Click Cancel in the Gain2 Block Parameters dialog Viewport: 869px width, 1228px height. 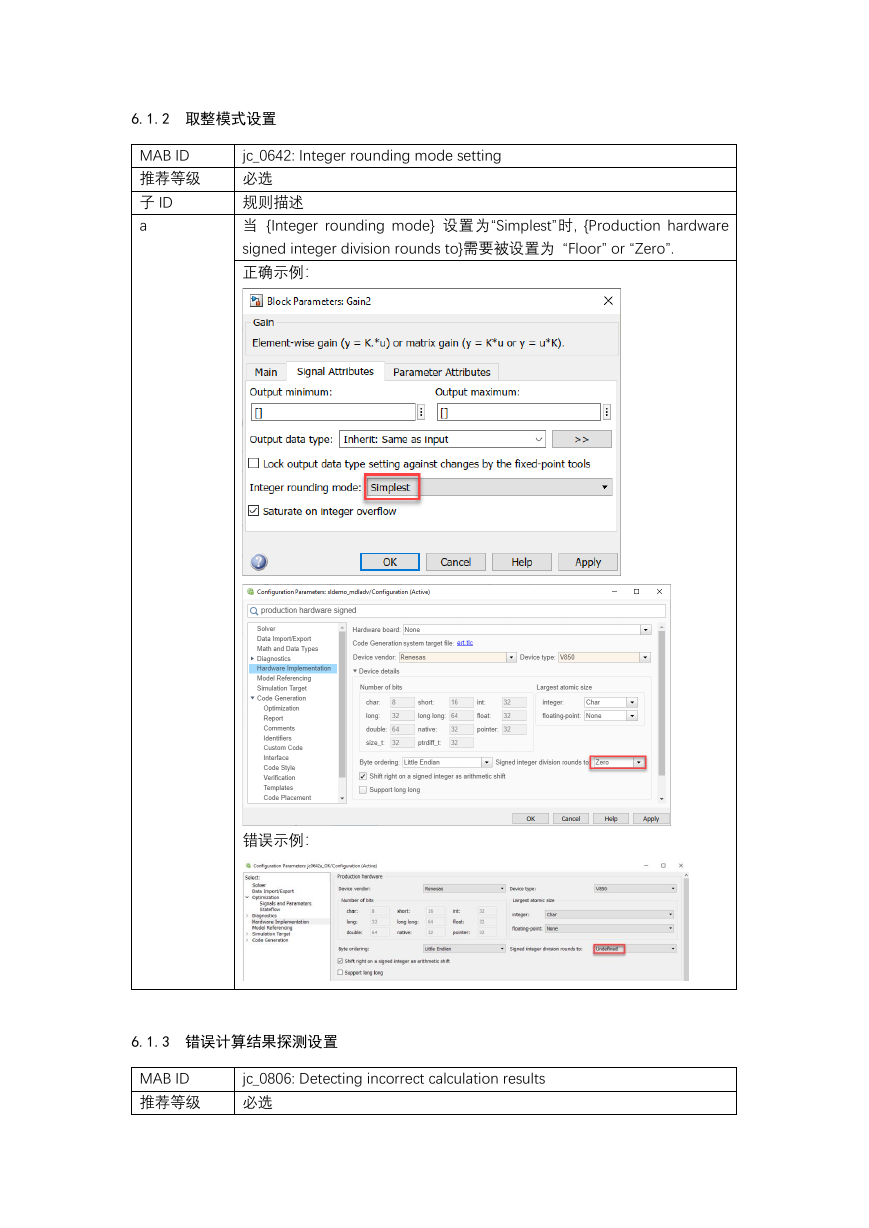coord(456,562)
